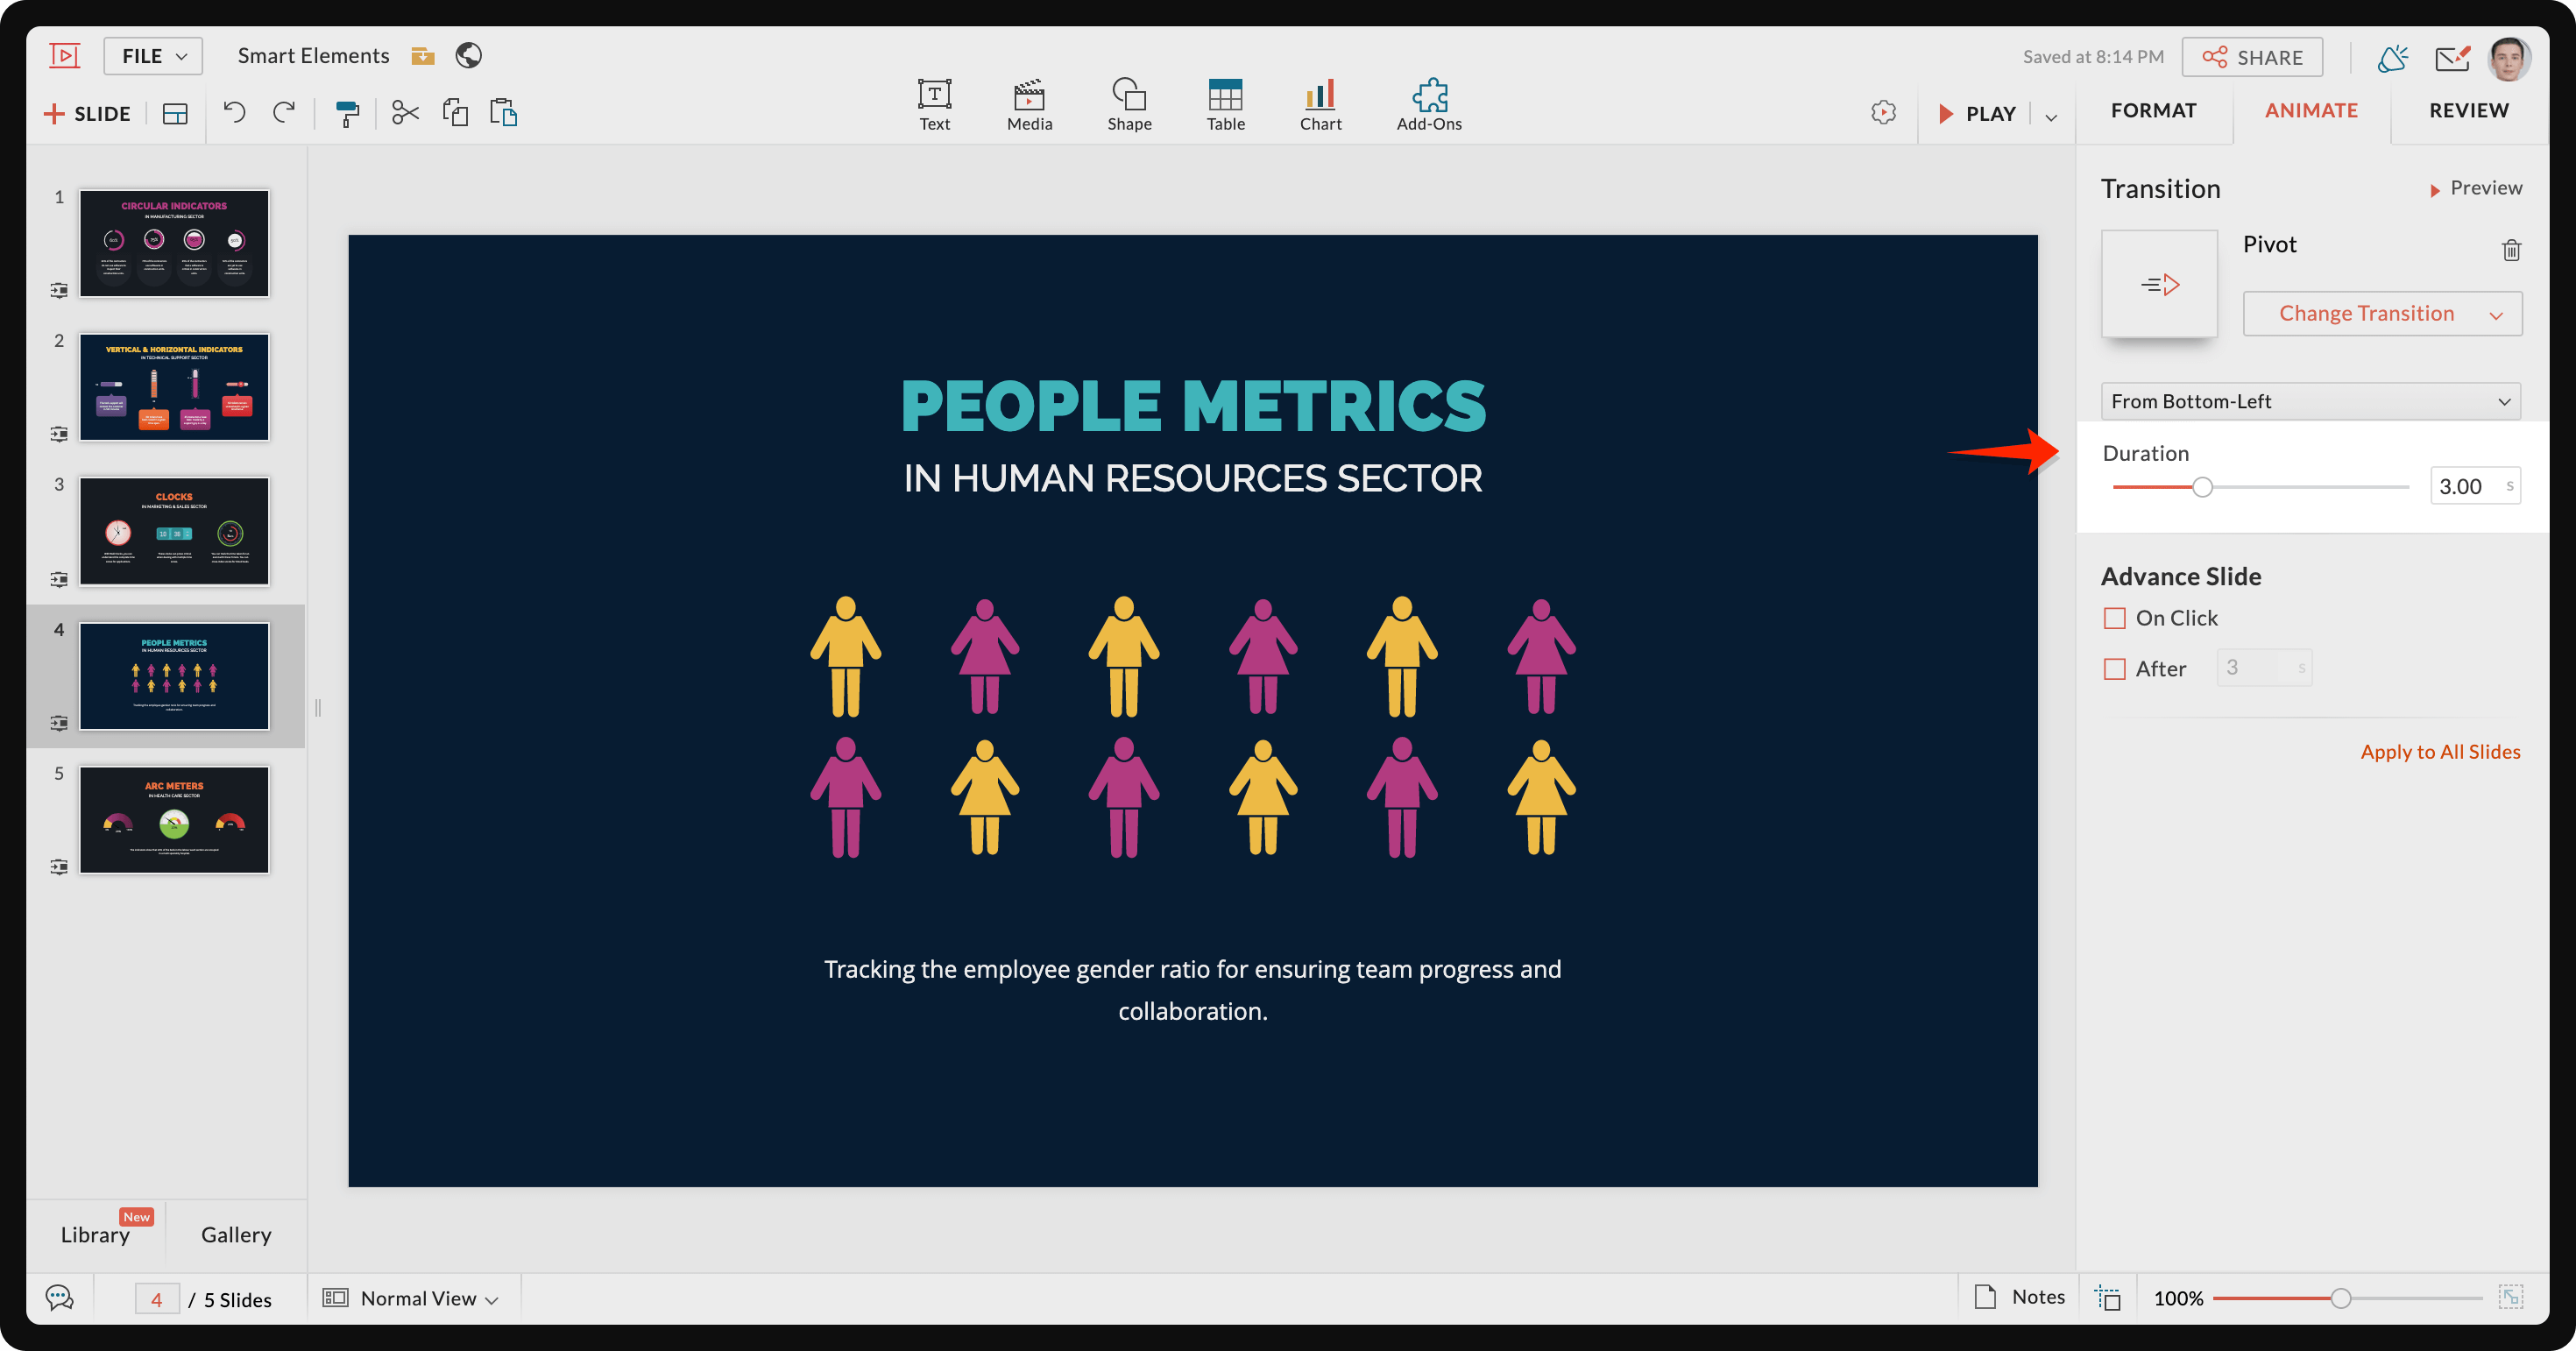
Task: Delete Pivot transition with trash icon
Action: point(2511,250)
